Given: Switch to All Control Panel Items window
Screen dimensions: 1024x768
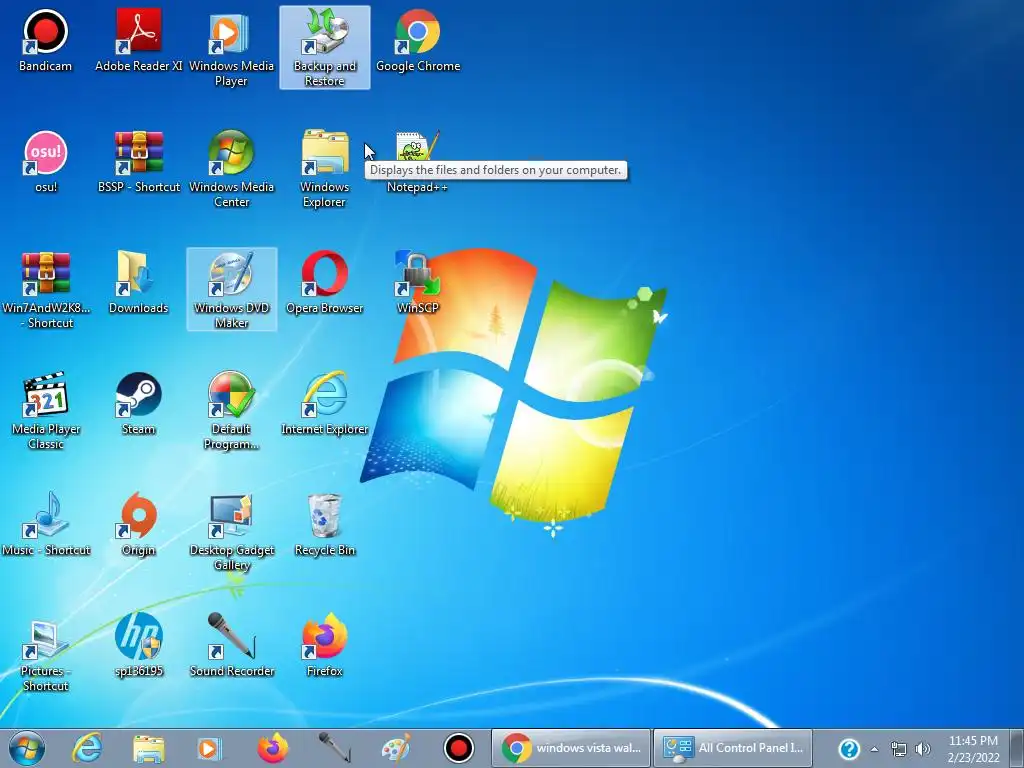Looking at the screenshot, I should tap(733, 748).
